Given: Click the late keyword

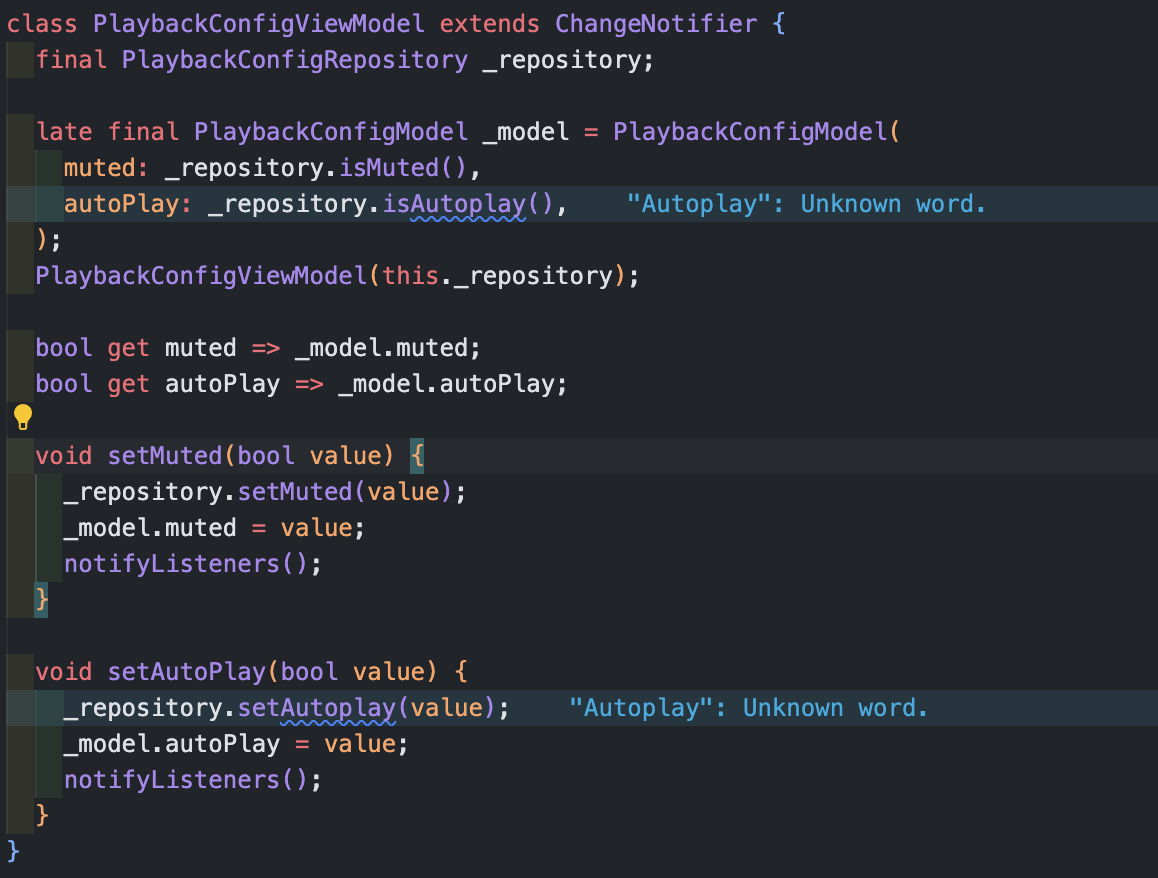Looking at the screenshot, I should pyautogui.click(x=64, y=131).
